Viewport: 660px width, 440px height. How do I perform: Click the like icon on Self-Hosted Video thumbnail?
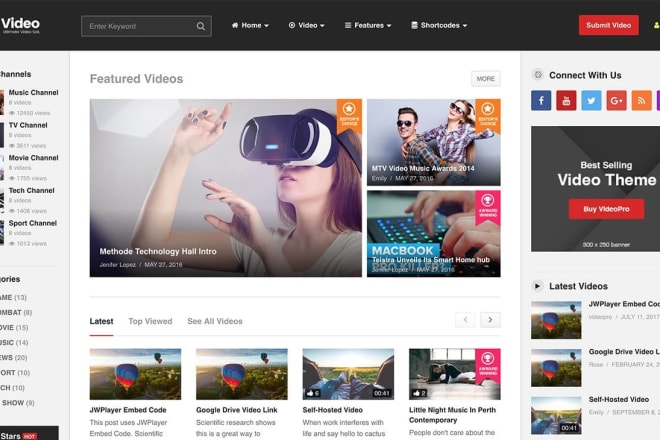tap(310, 393)
